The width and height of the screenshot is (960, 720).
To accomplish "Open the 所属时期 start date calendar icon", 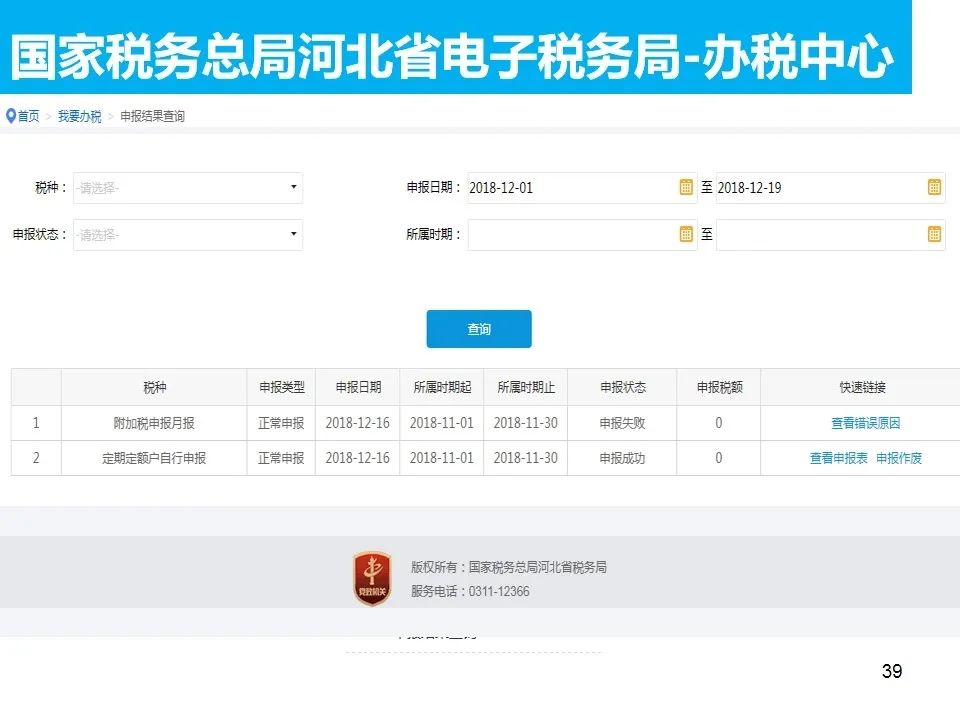I will tap(686, 234).
